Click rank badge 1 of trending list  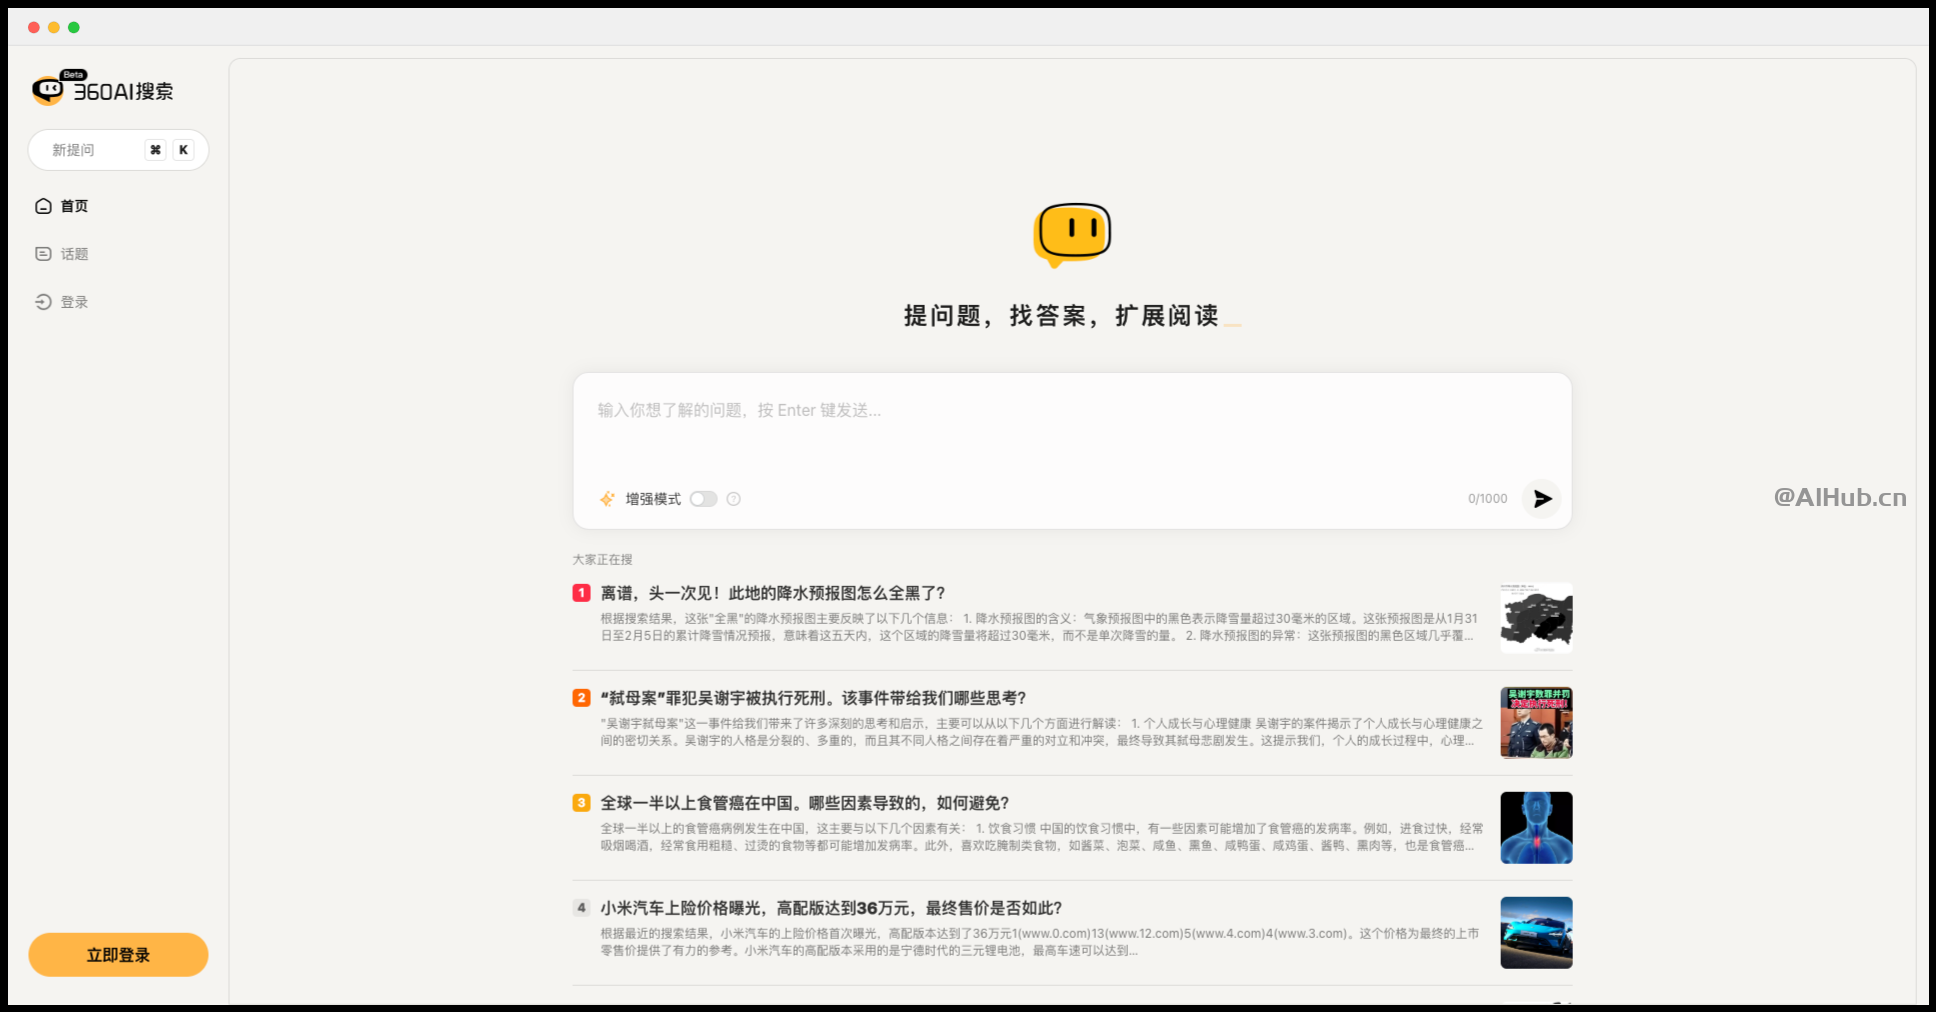[581, 593]
